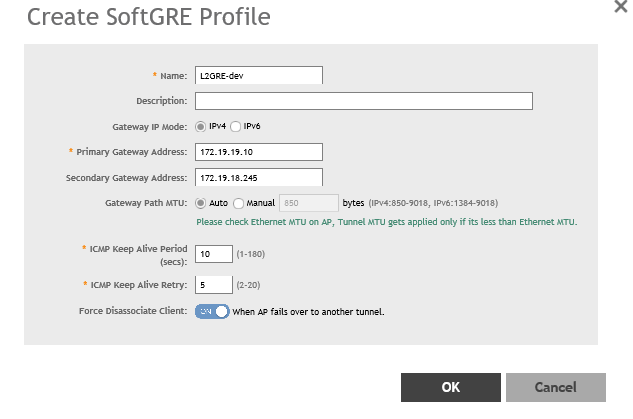Toggle Force Disassociate Client switch off
The width and height of the screenshot is (633, 419).
point(212,311)
